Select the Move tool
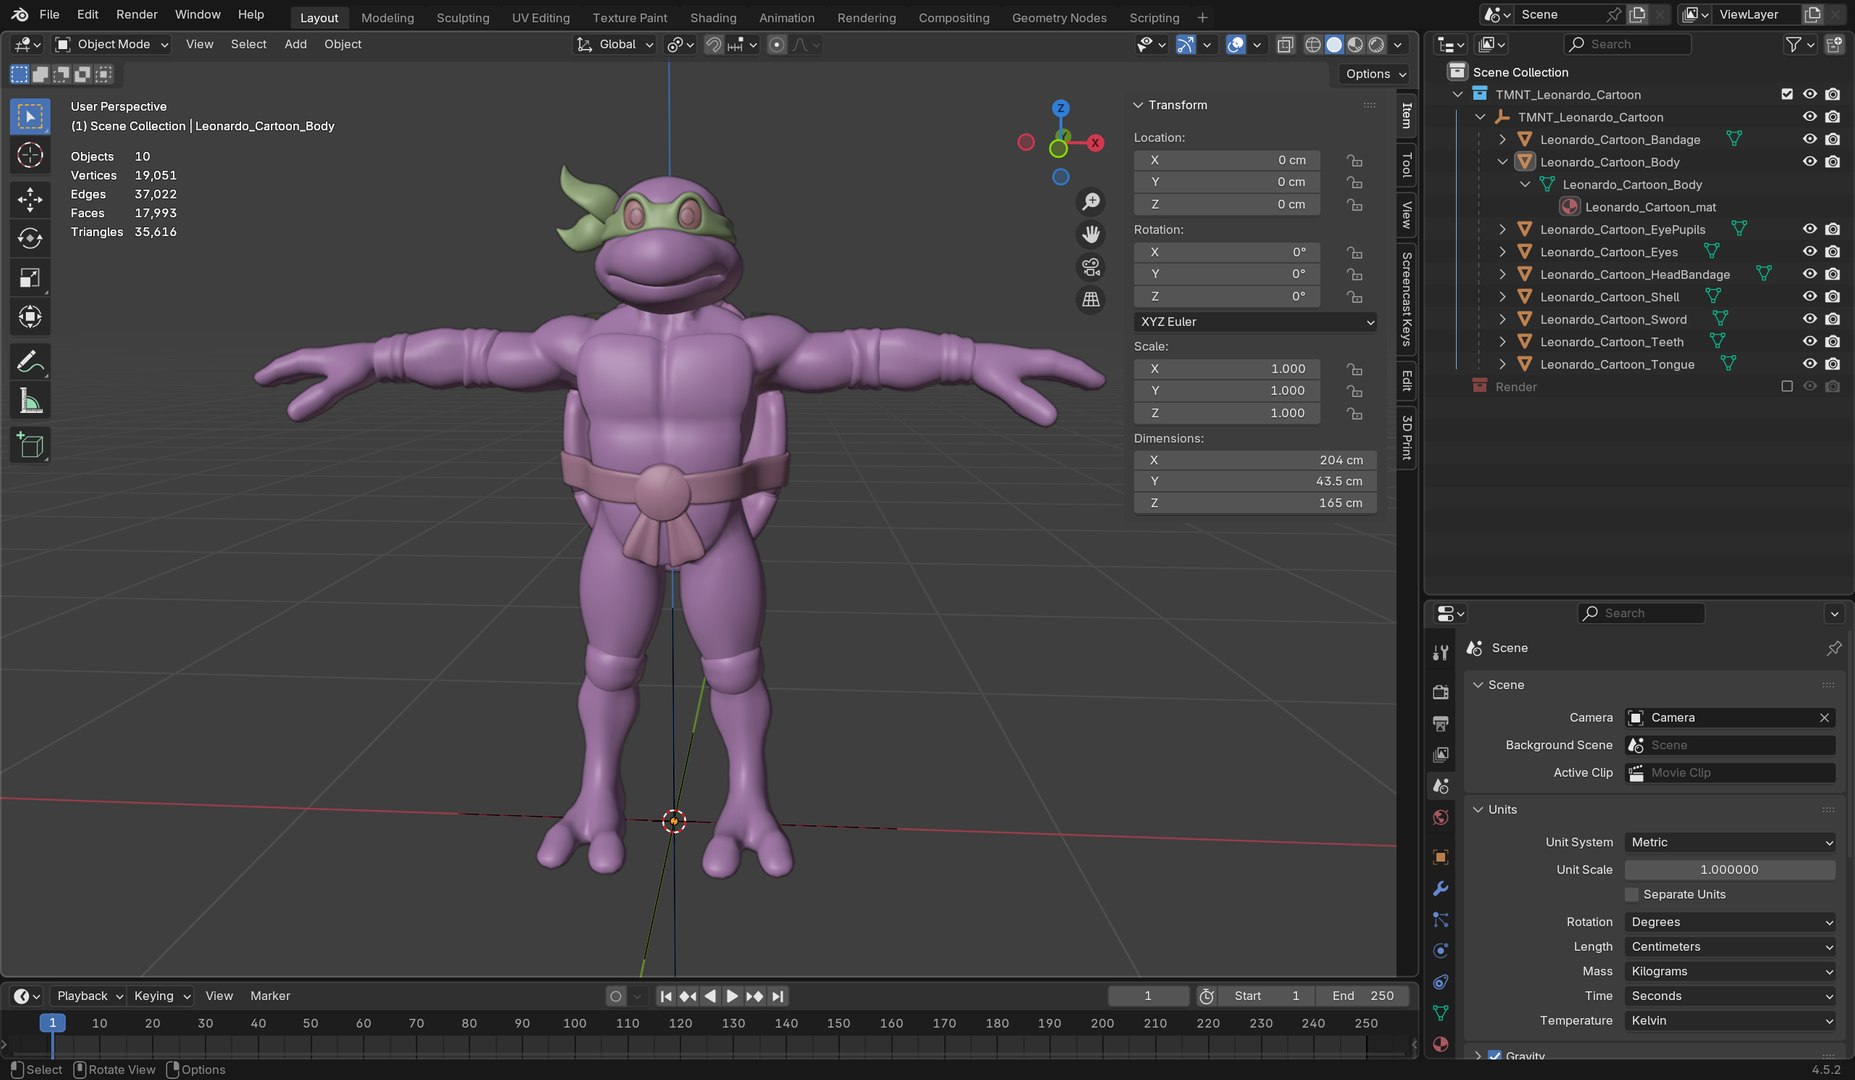This screenshot has width=1855, height=1080. (30, 199)
